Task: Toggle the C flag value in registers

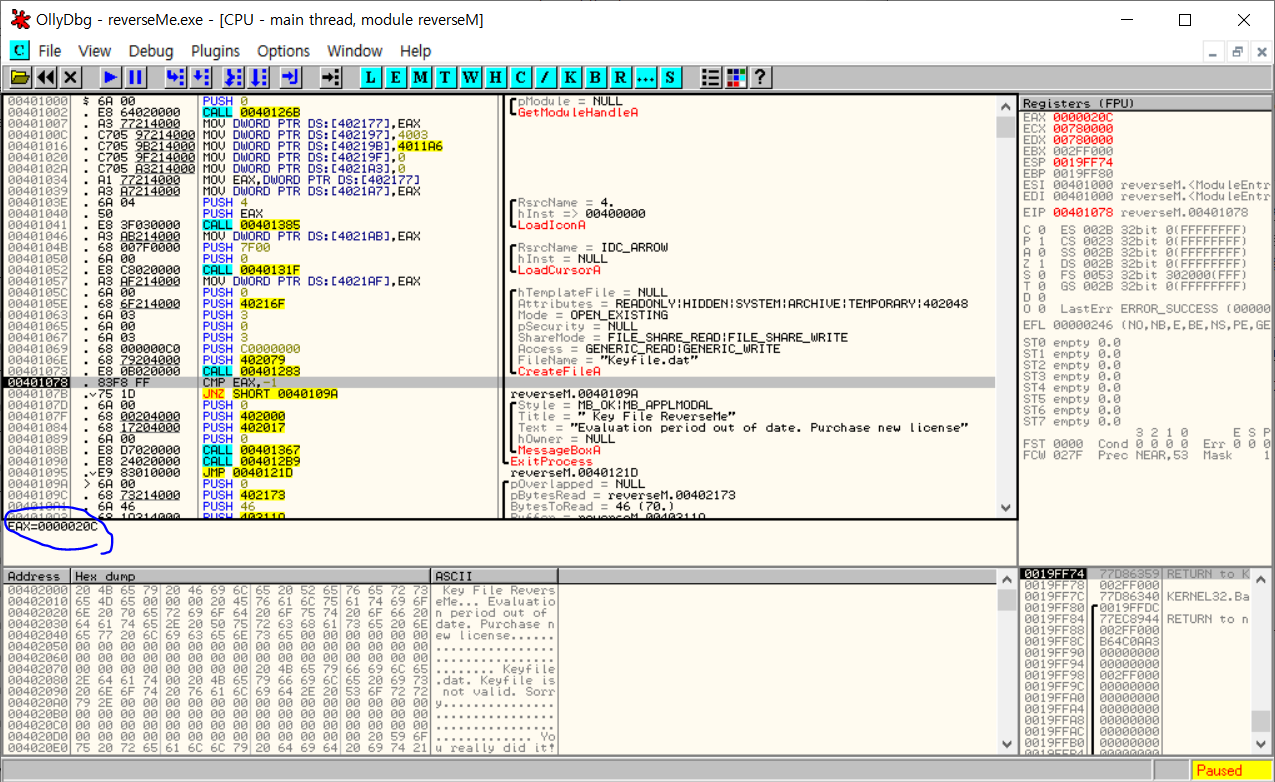Action: pyautogui.click(x=1037, y=230)
